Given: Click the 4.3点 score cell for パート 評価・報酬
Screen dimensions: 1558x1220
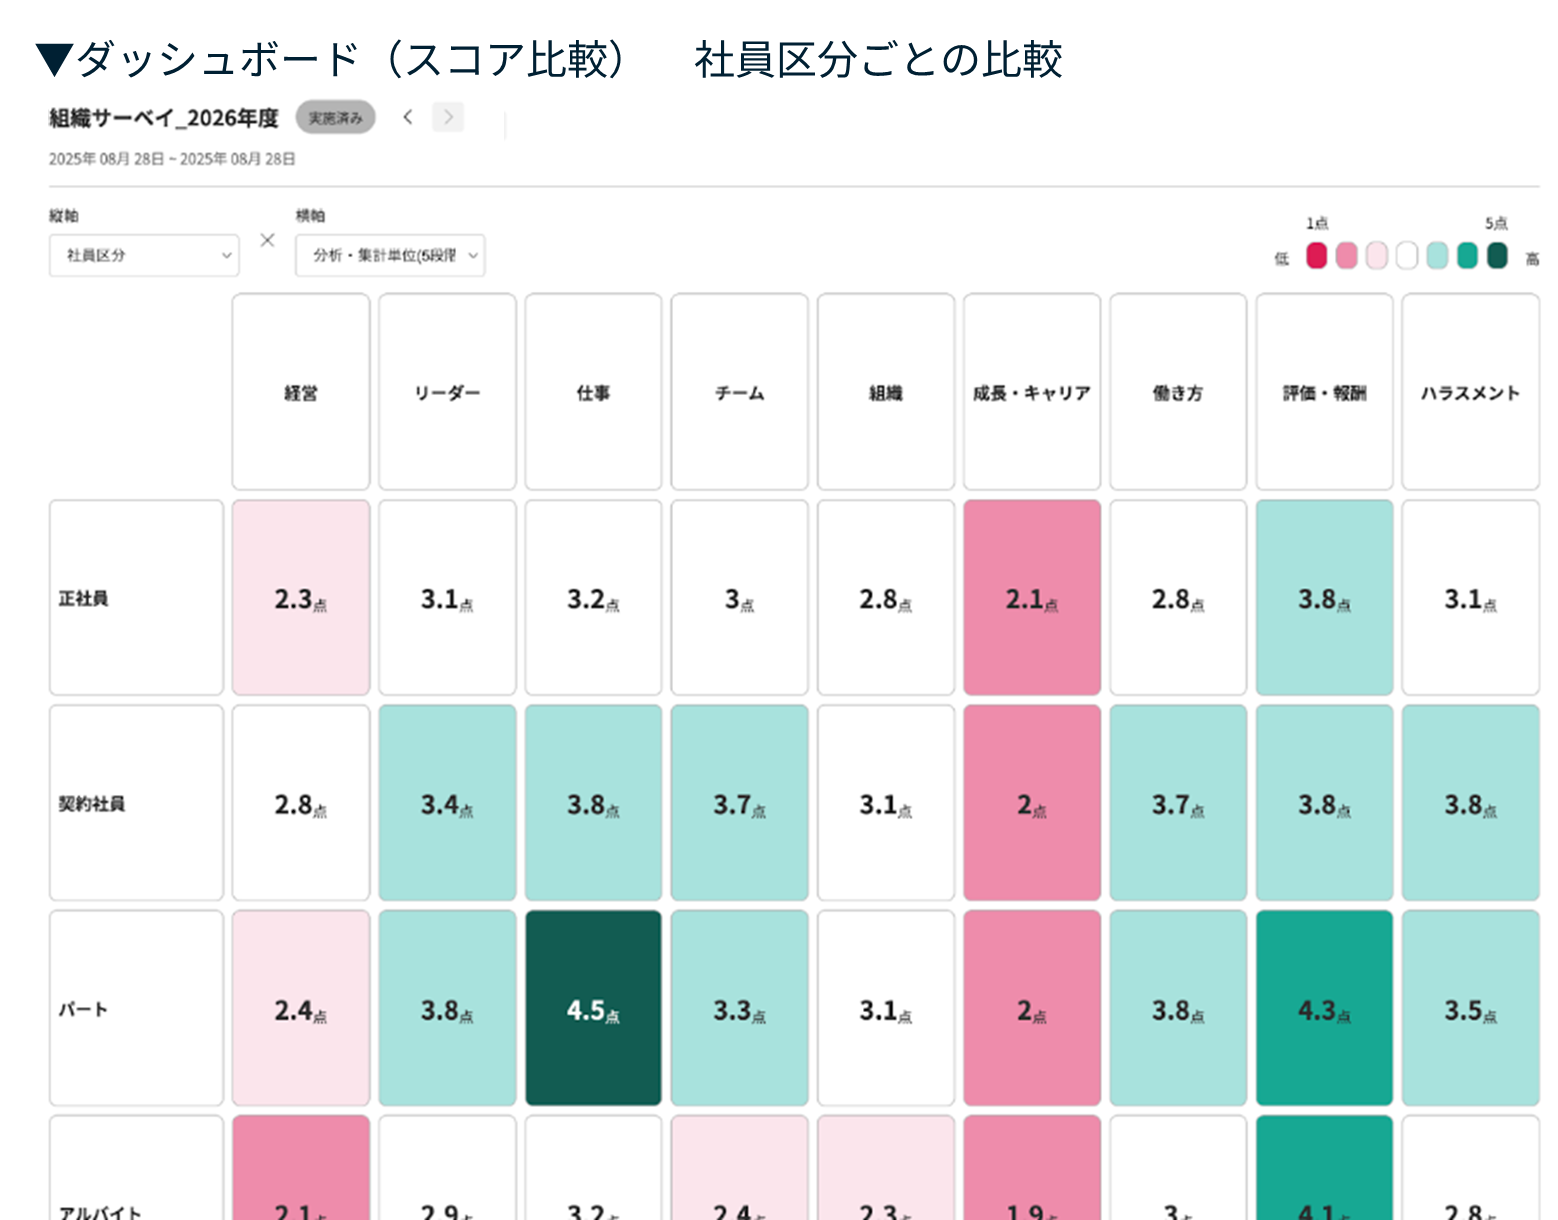Looking at the screenshot, I should 1324,1008.
